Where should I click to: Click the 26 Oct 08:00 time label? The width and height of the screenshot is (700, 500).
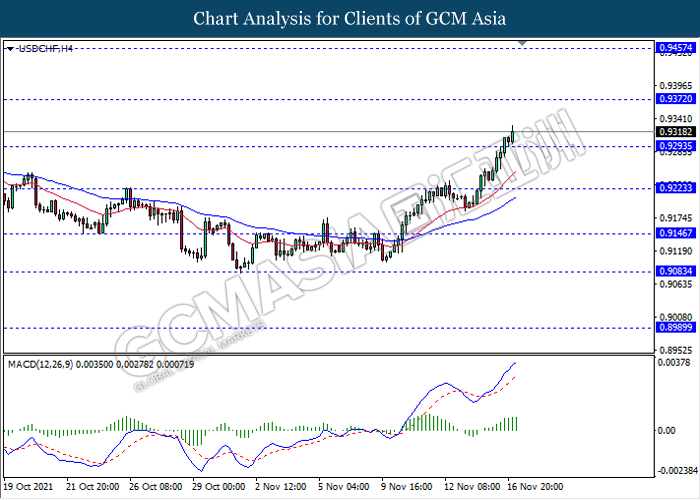155,487
